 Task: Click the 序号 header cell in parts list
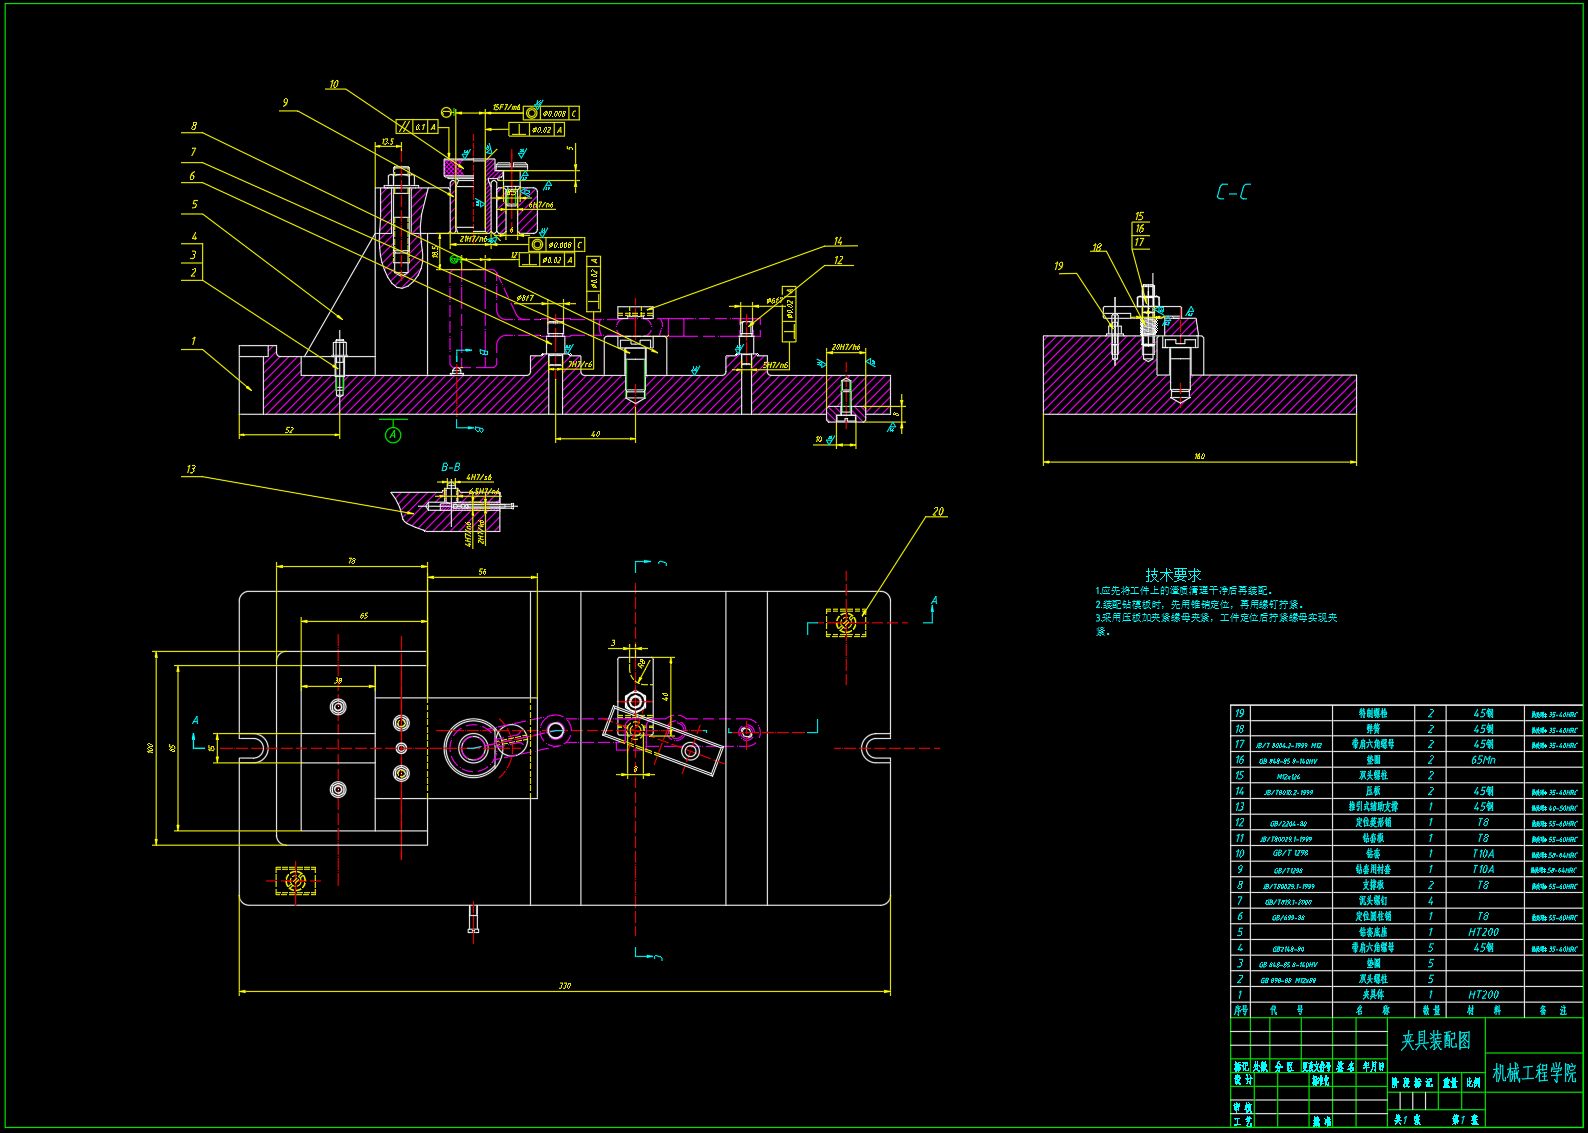(x=1240, y=1011)
